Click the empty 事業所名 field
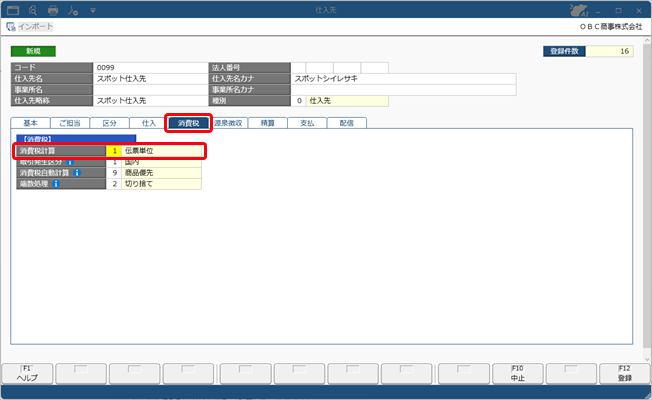652x400 pixels. click(x=150, y=89)
